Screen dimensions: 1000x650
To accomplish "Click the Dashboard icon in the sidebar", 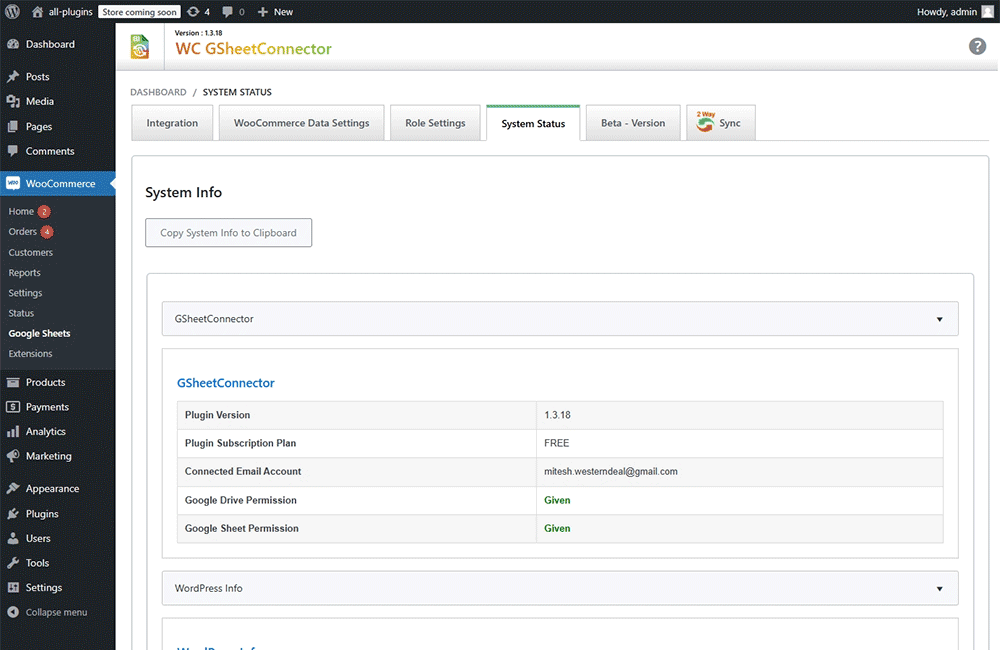I will pyautogui.click(x=13, y=44).
